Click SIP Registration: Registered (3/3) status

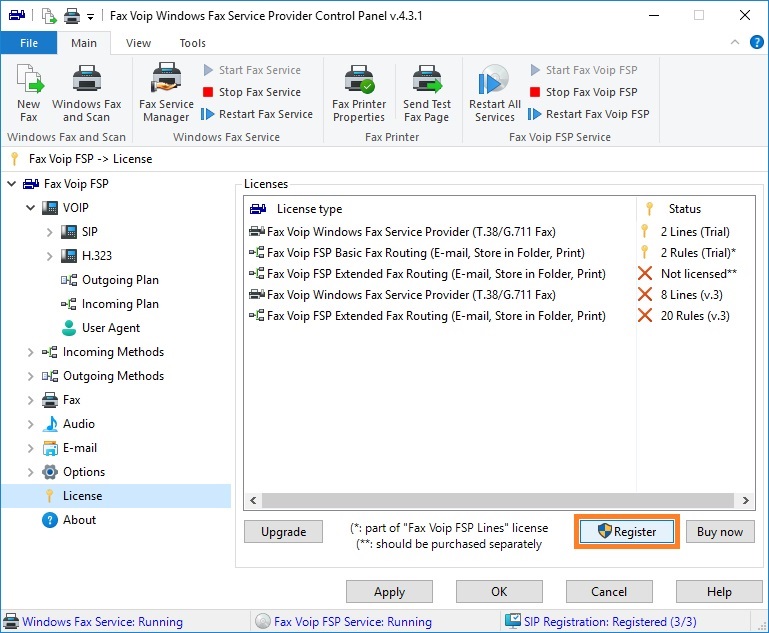click(x=610, y=622)
